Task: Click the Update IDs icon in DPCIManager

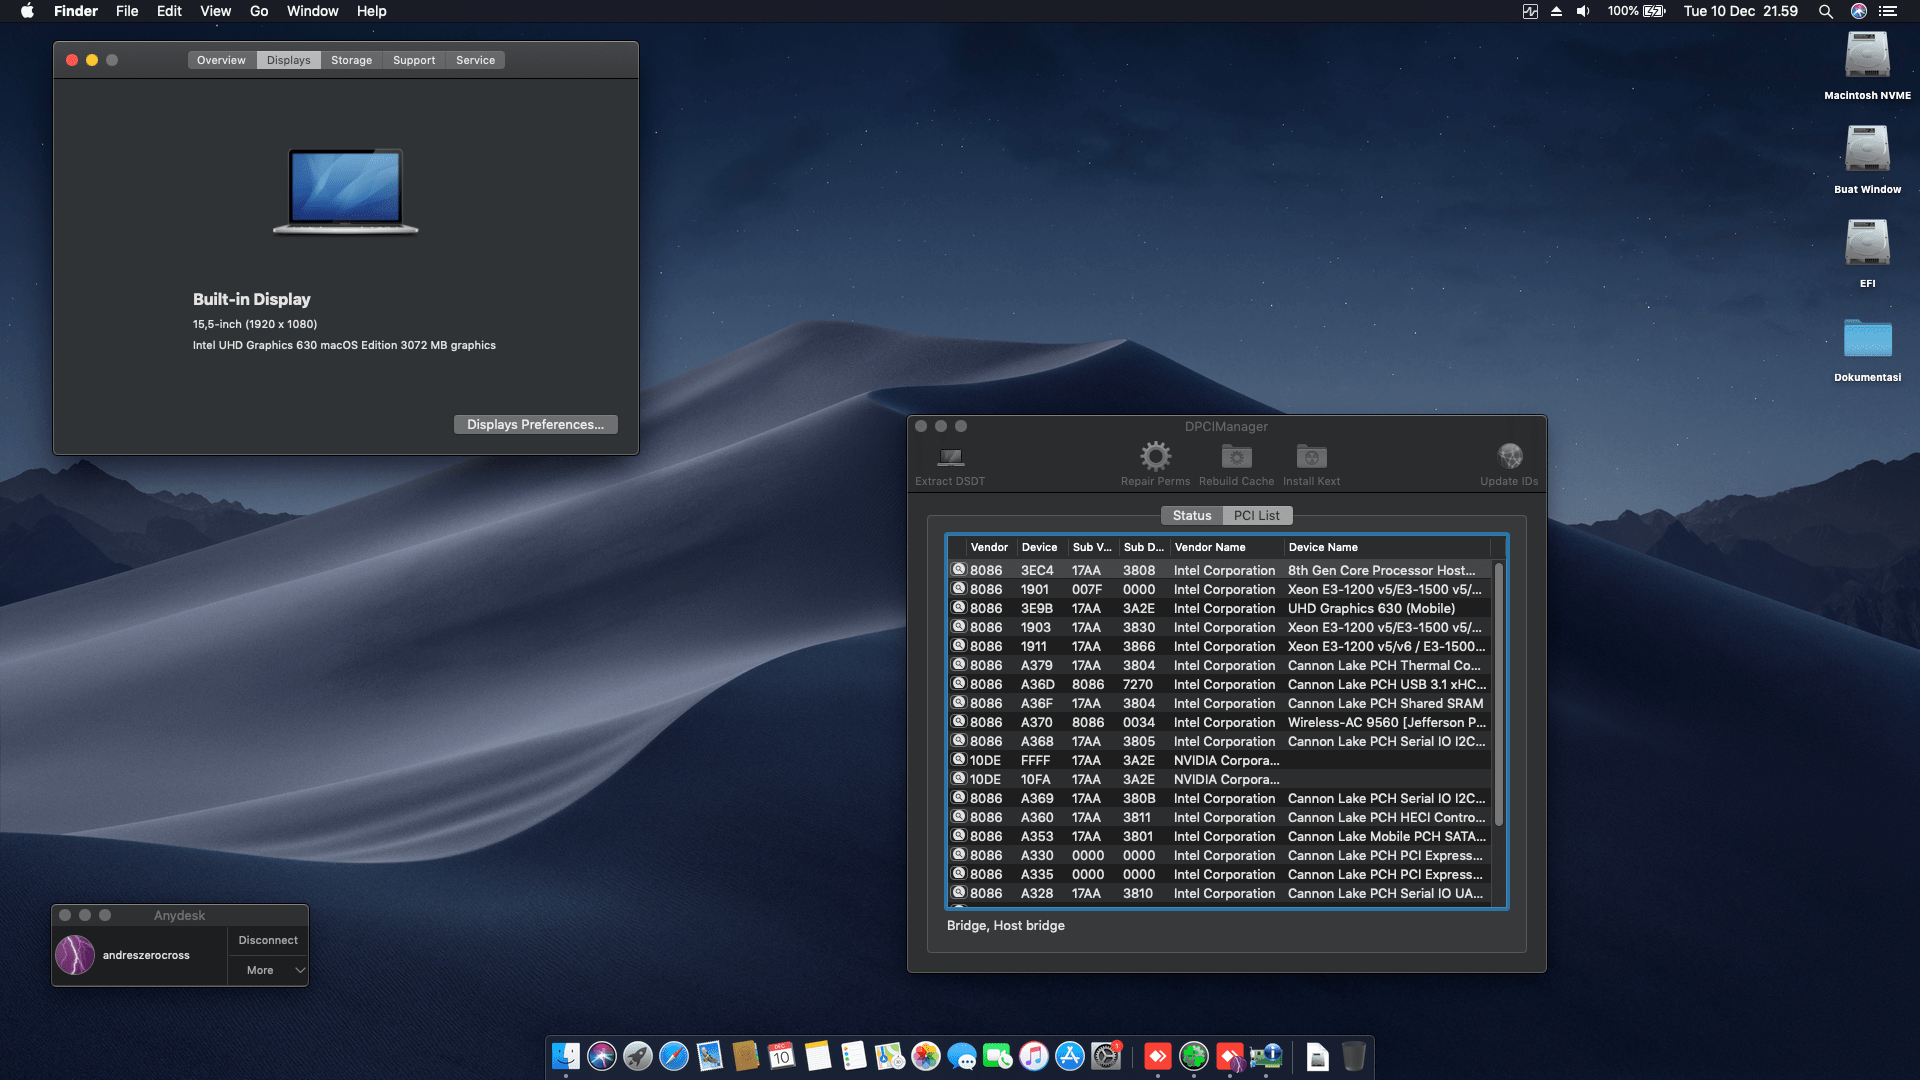Action: (x=1509, y=457)
